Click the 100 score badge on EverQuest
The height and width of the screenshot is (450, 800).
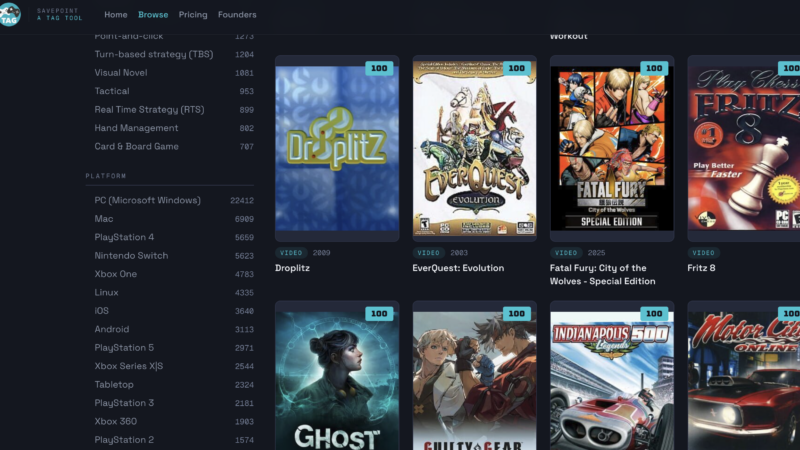[x=517, y=68]
